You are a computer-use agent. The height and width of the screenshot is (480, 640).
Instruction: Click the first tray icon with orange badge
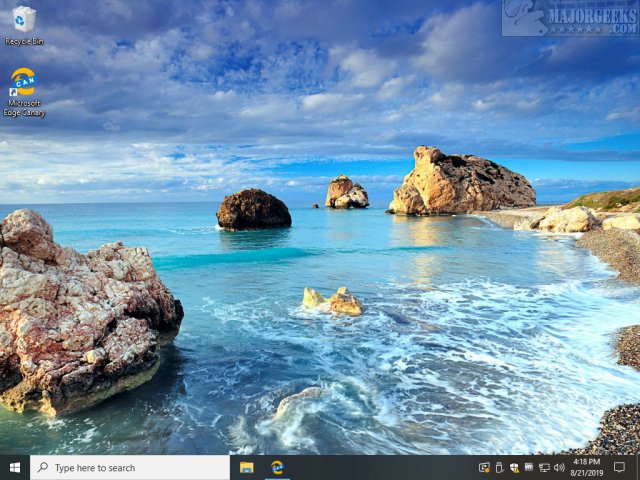click(x=484, y=467)
